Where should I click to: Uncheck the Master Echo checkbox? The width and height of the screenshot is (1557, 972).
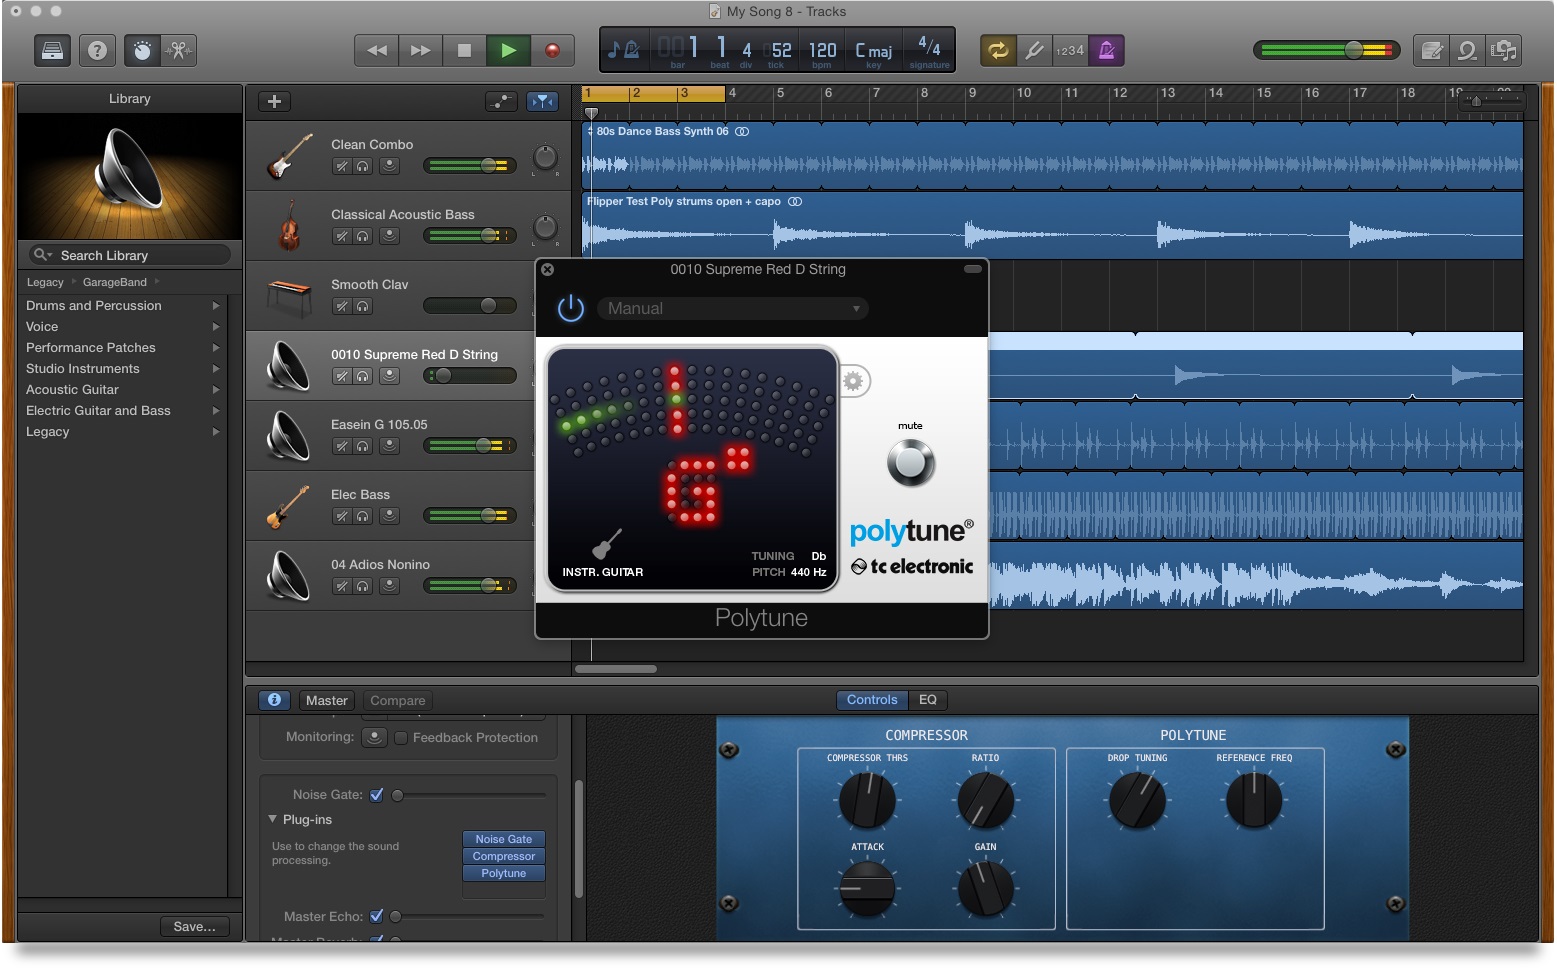pyautogui.click(x=377, y=916)
